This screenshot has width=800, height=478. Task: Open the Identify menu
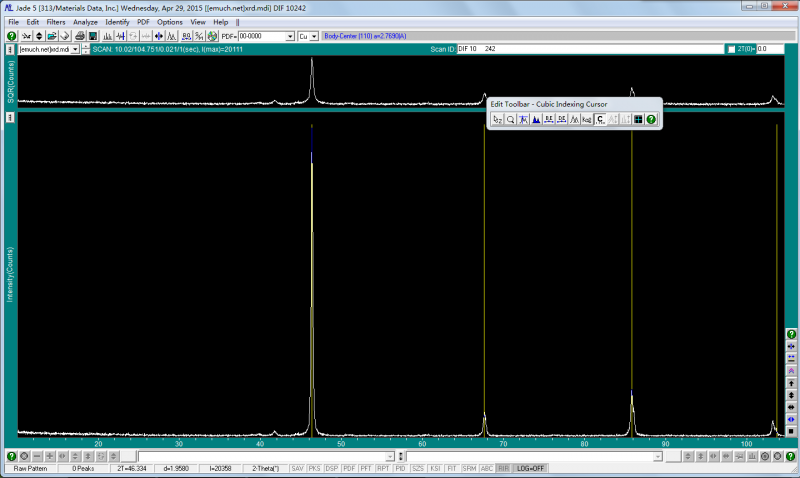(x=117, y=22)
